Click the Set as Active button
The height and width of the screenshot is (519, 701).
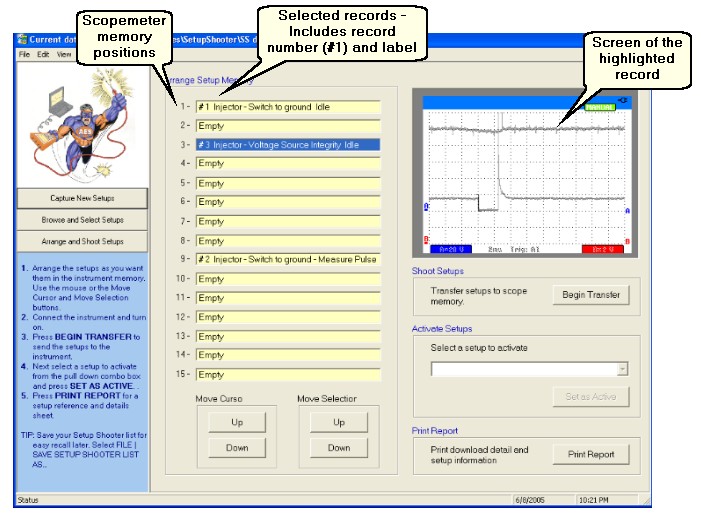point(591,397)
